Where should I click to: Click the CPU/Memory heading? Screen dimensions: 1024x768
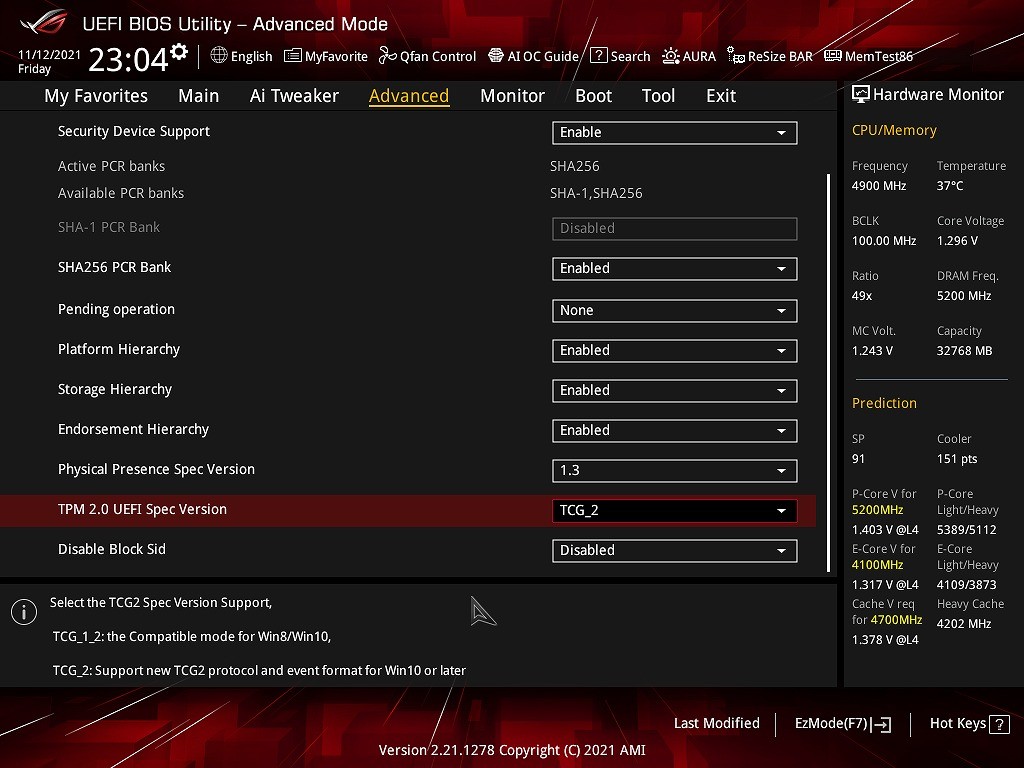[894, 131]
